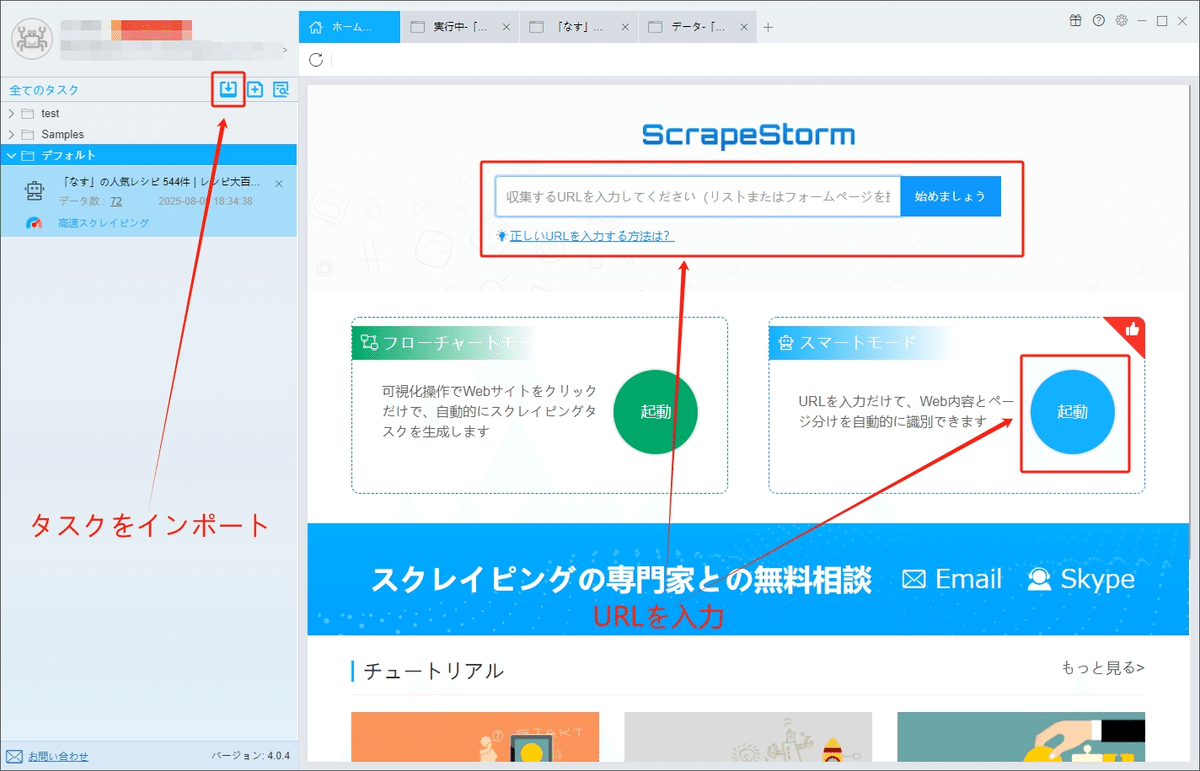Viewport: 1200px width, 771px height.
Task: Click the lightbulb icon beside URL help
Action: 502,236
